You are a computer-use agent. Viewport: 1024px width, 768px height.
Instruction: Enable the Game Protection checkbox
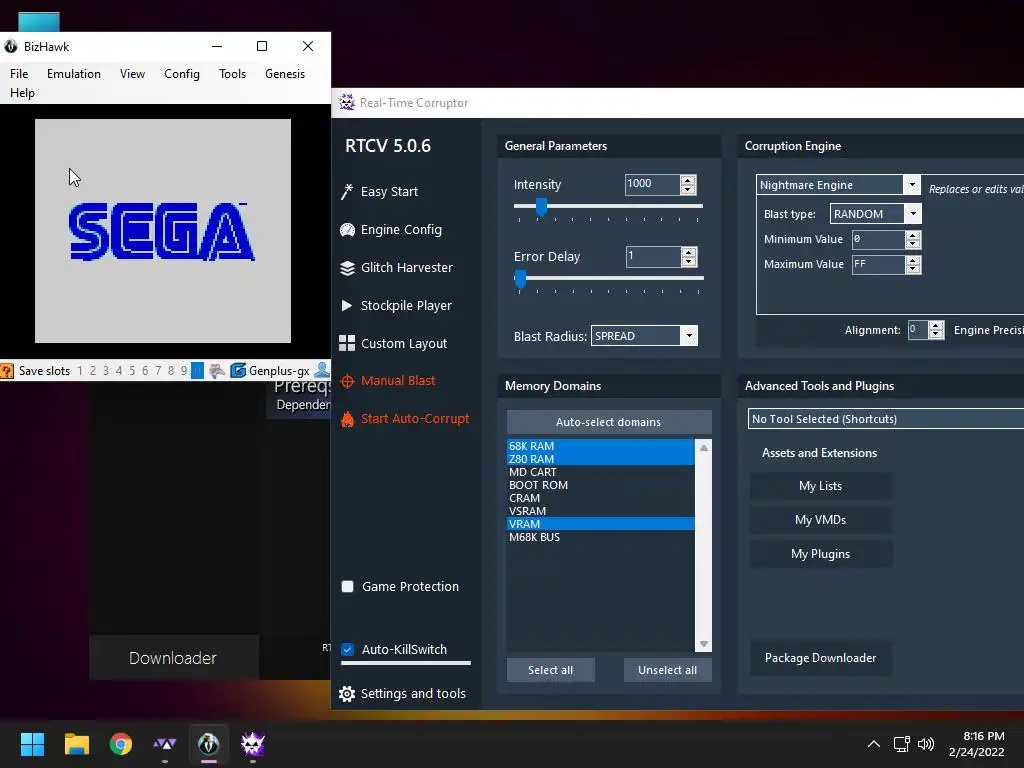[x=347, y=586]
